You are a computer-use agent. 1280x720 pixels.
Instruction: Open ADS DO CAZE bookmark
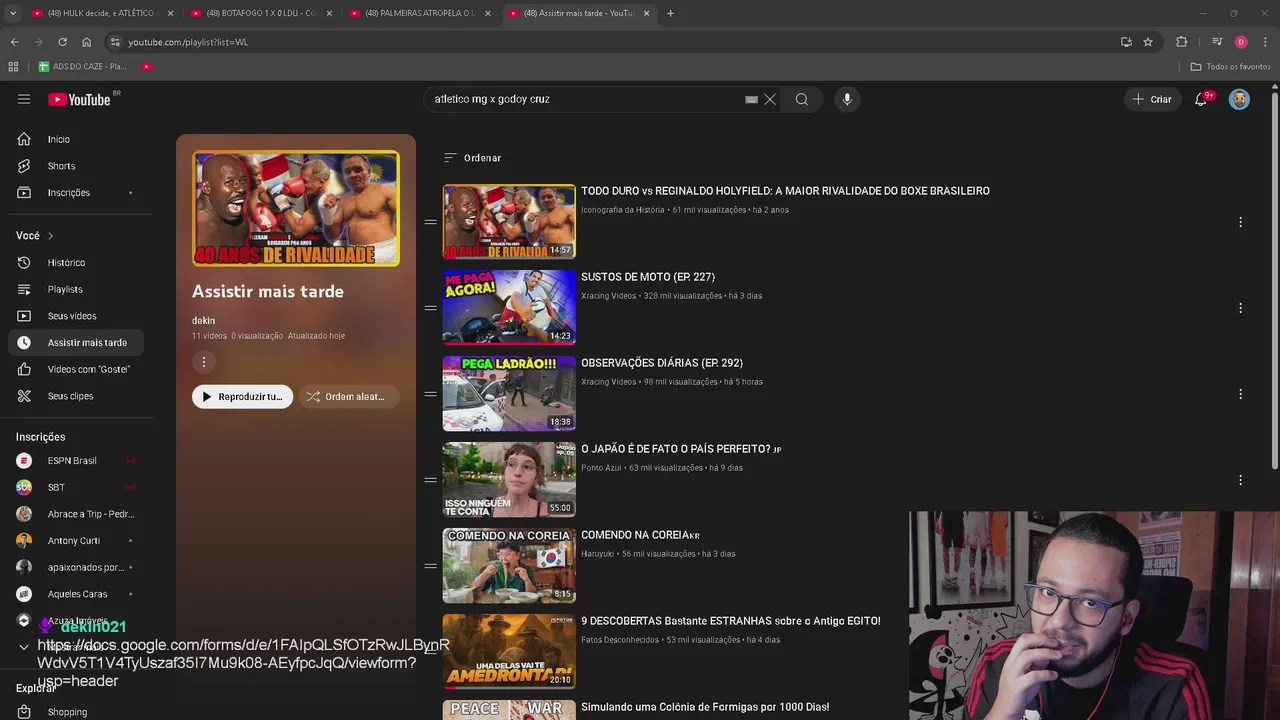click(x=83, y=67)
